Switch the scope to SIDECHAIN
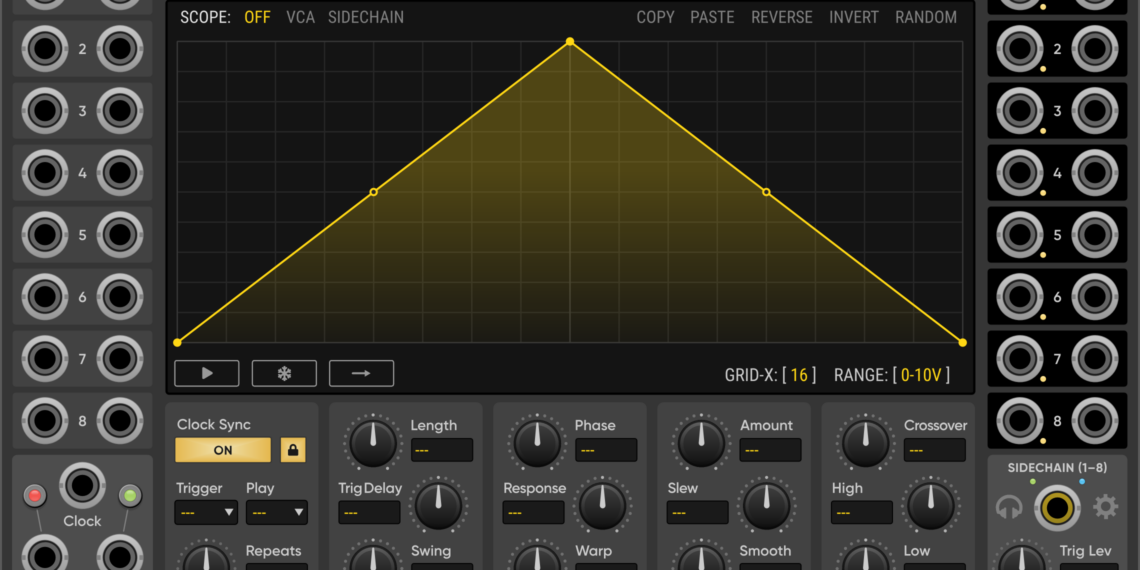The image size is (1140, 570). 366,17
